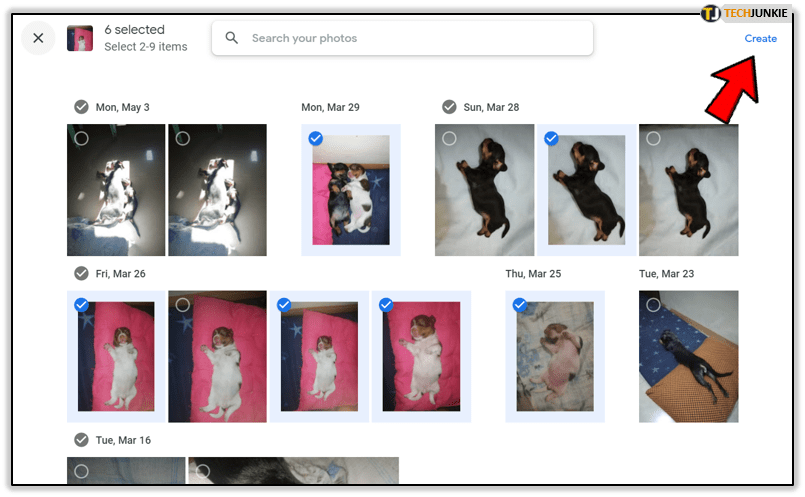Click the X icon to cancel selection
This screenshot has height=497, width=805.
pyautogui.click(x=38, y=39)
